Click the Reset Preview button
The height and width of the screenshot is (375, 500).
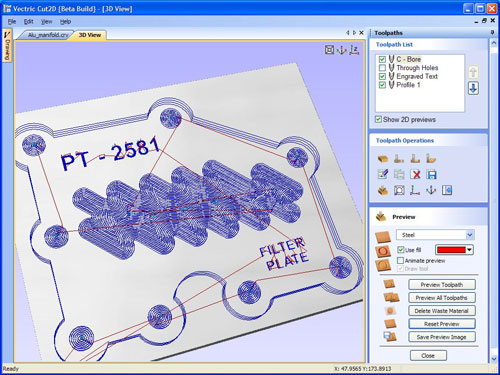coord(441,324)
